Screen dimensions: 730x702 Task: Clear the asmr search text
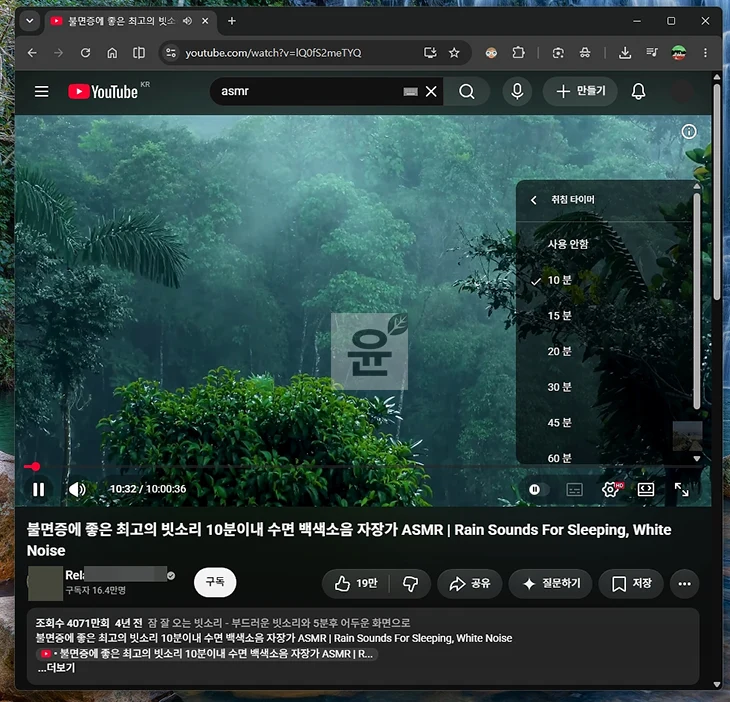[431, 91]
